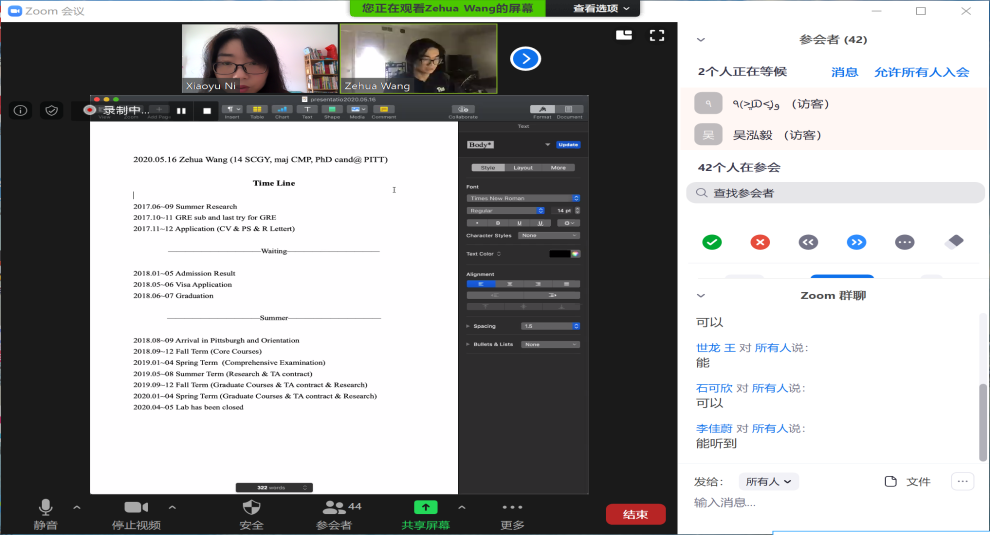The width and height of the screenshot is (990, 535).
Task: Collapse the Zoom 群聊 panel chevron
Action: tap(701, 296)
